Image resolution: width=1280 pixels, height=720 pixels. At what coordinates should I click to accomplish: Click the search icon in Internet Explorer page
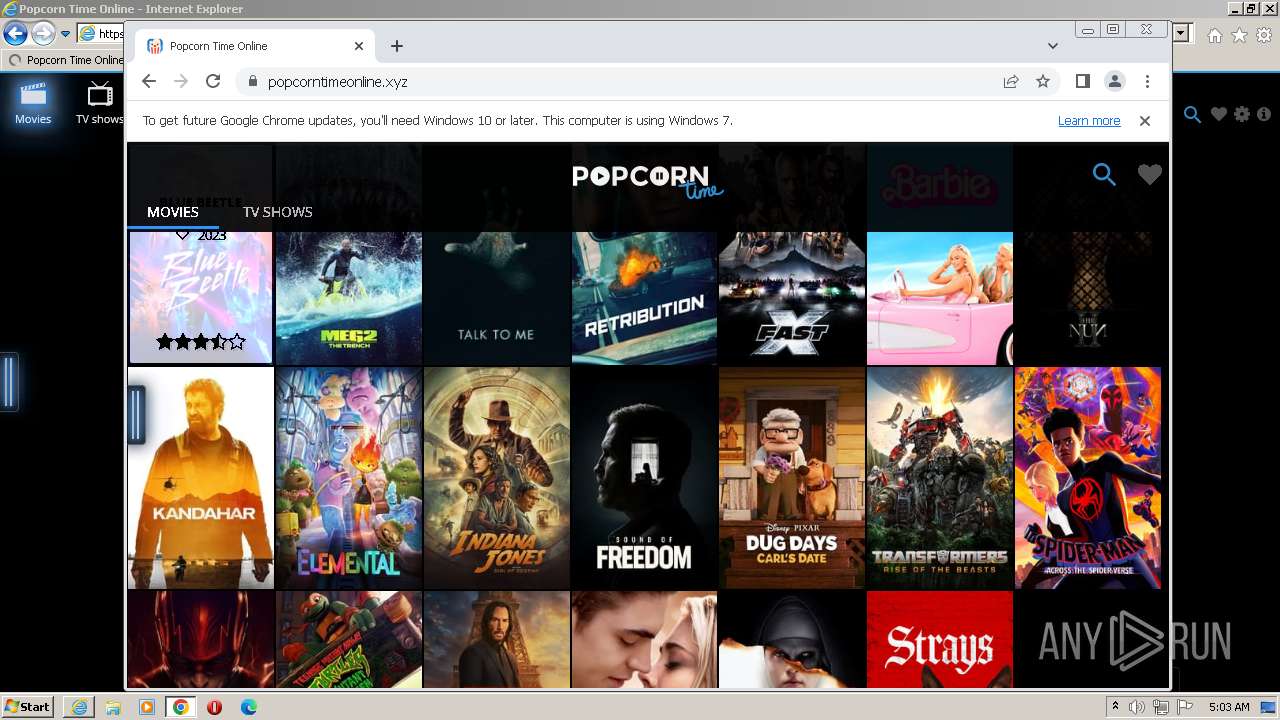[1192, 114]
